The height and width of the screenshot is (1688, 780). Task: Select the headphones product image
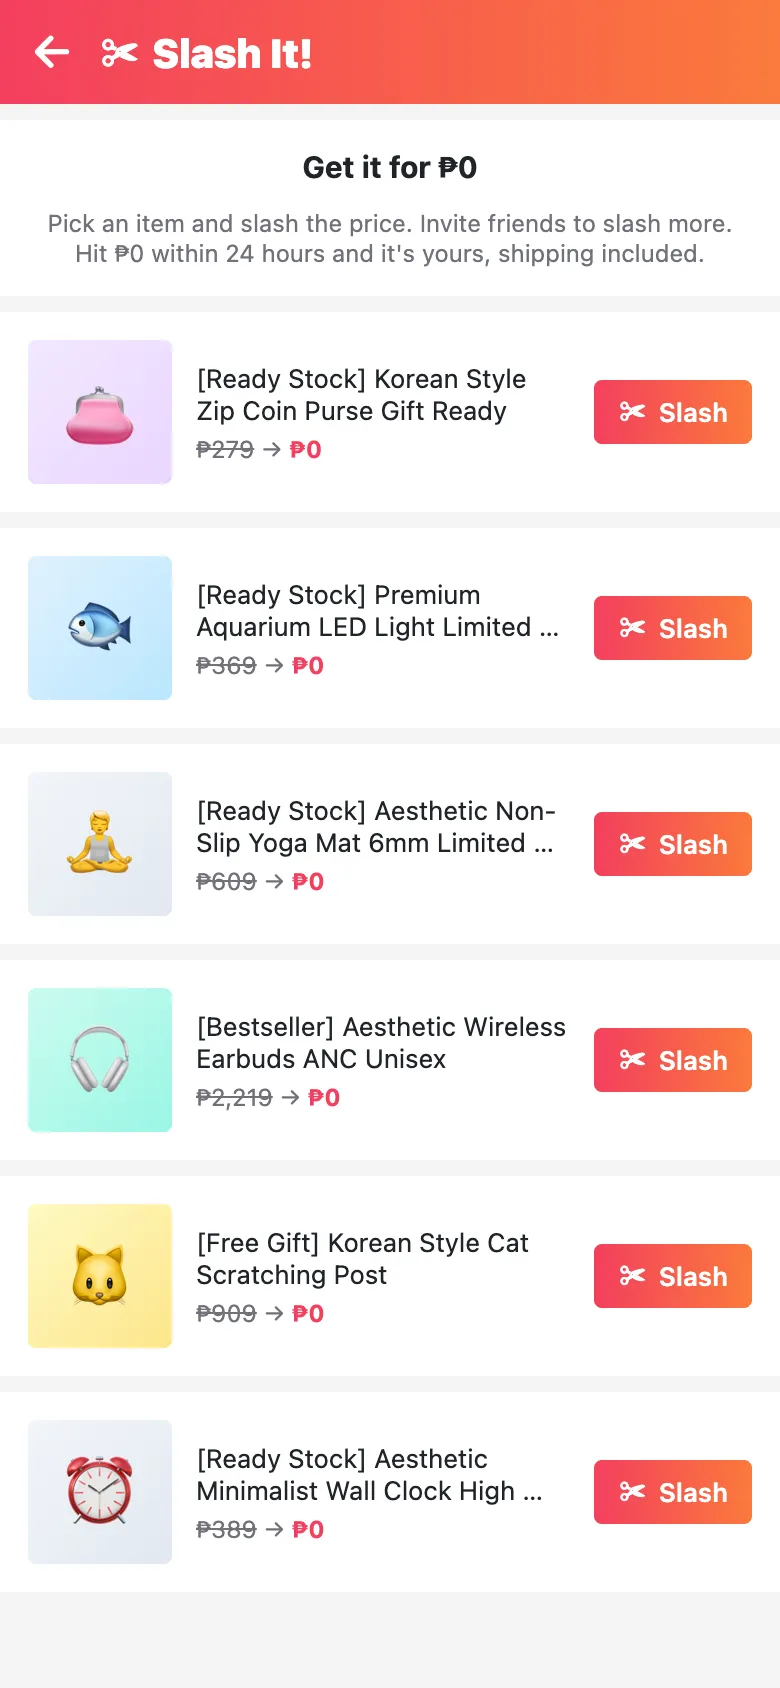point(100,1060)
